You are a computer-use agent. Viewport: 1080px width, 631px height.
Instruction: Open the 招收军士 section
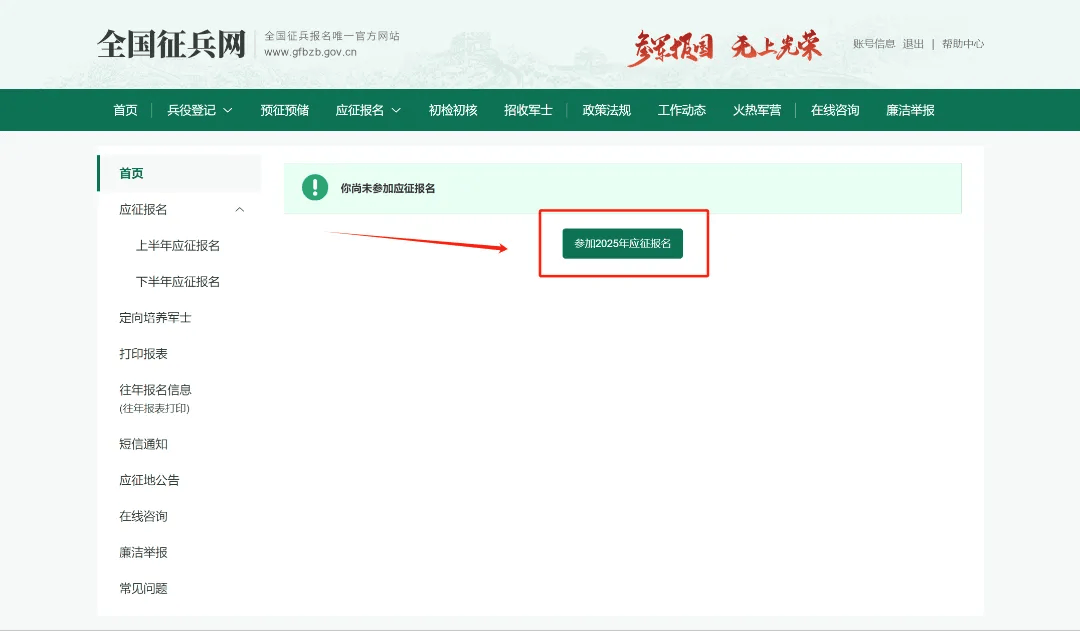[x=529, y=110]
